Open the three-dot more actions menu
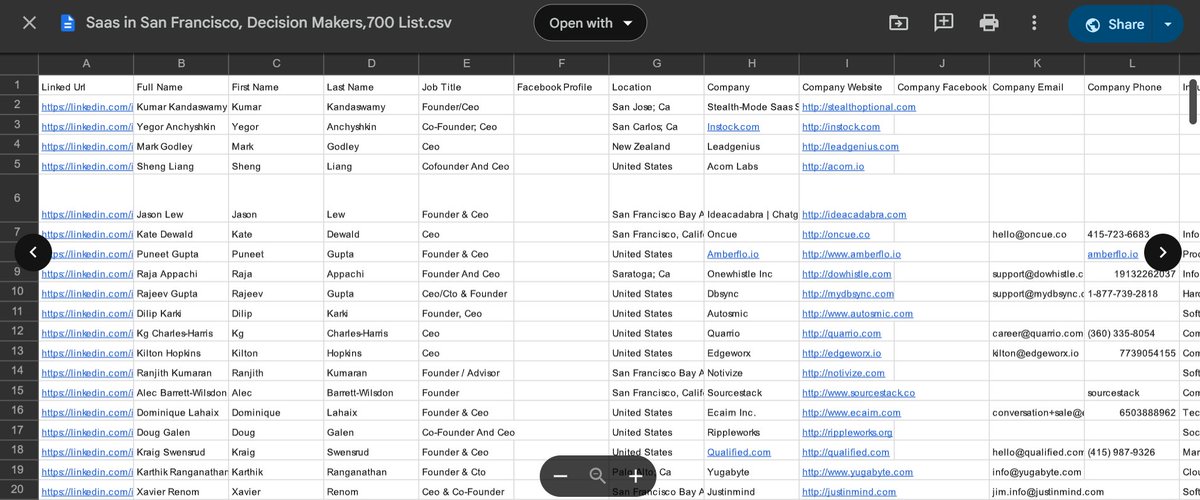This screenshot has height=500, width=1200. coord(1034,23)
